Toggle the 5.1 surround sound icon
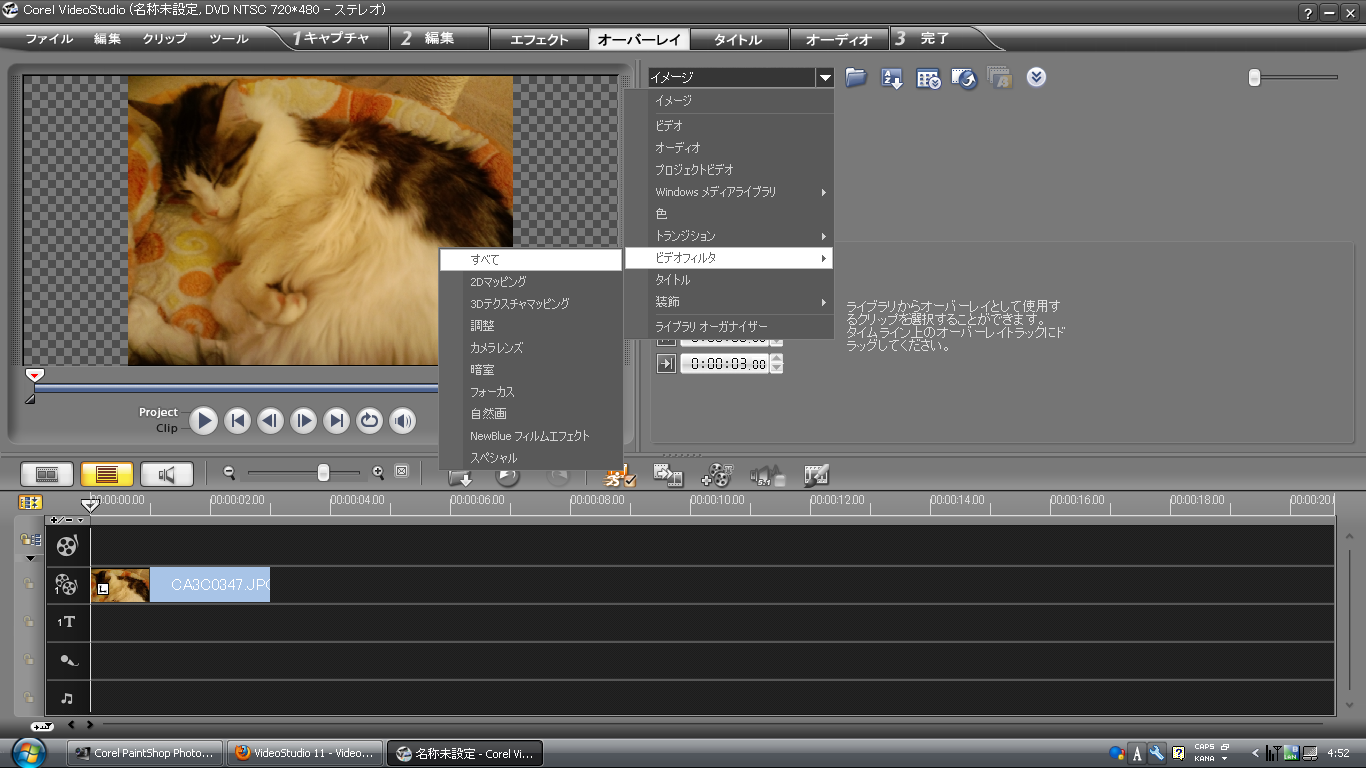The image size is (1366, 768). coord(767,475)
